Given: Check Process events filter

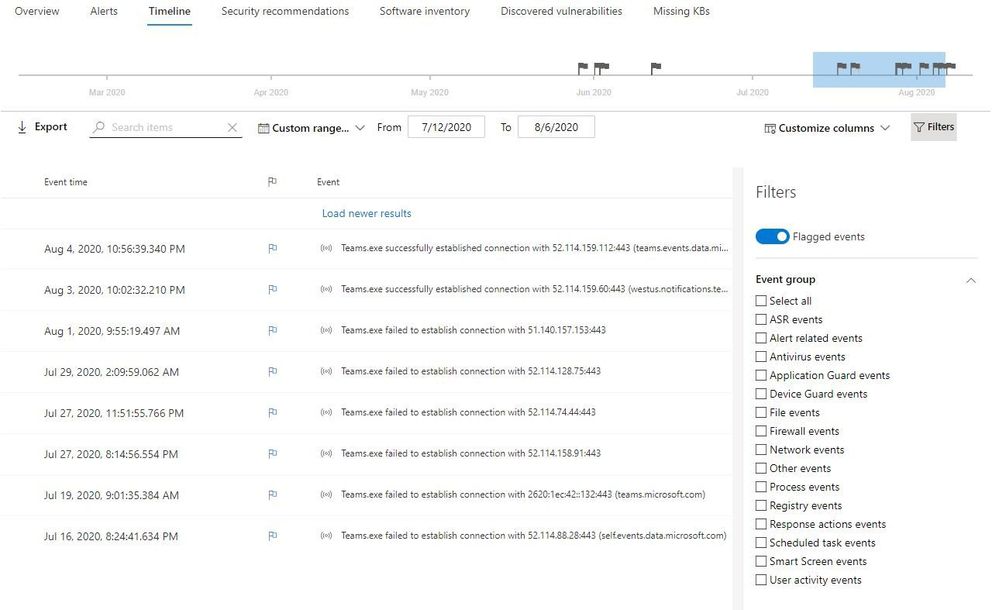Looking at the screenshot, I should point(761,486).
